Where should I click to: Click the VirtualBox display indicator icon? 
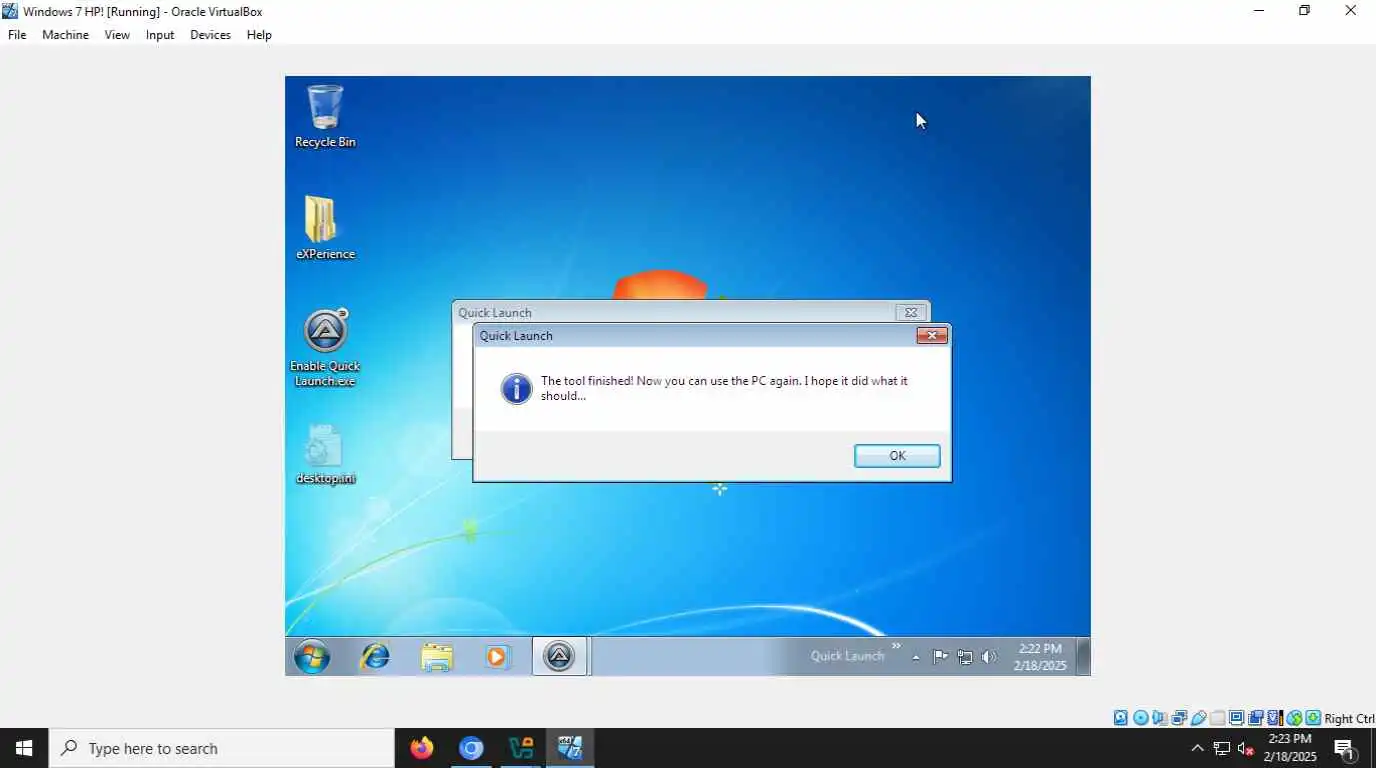1237,718
